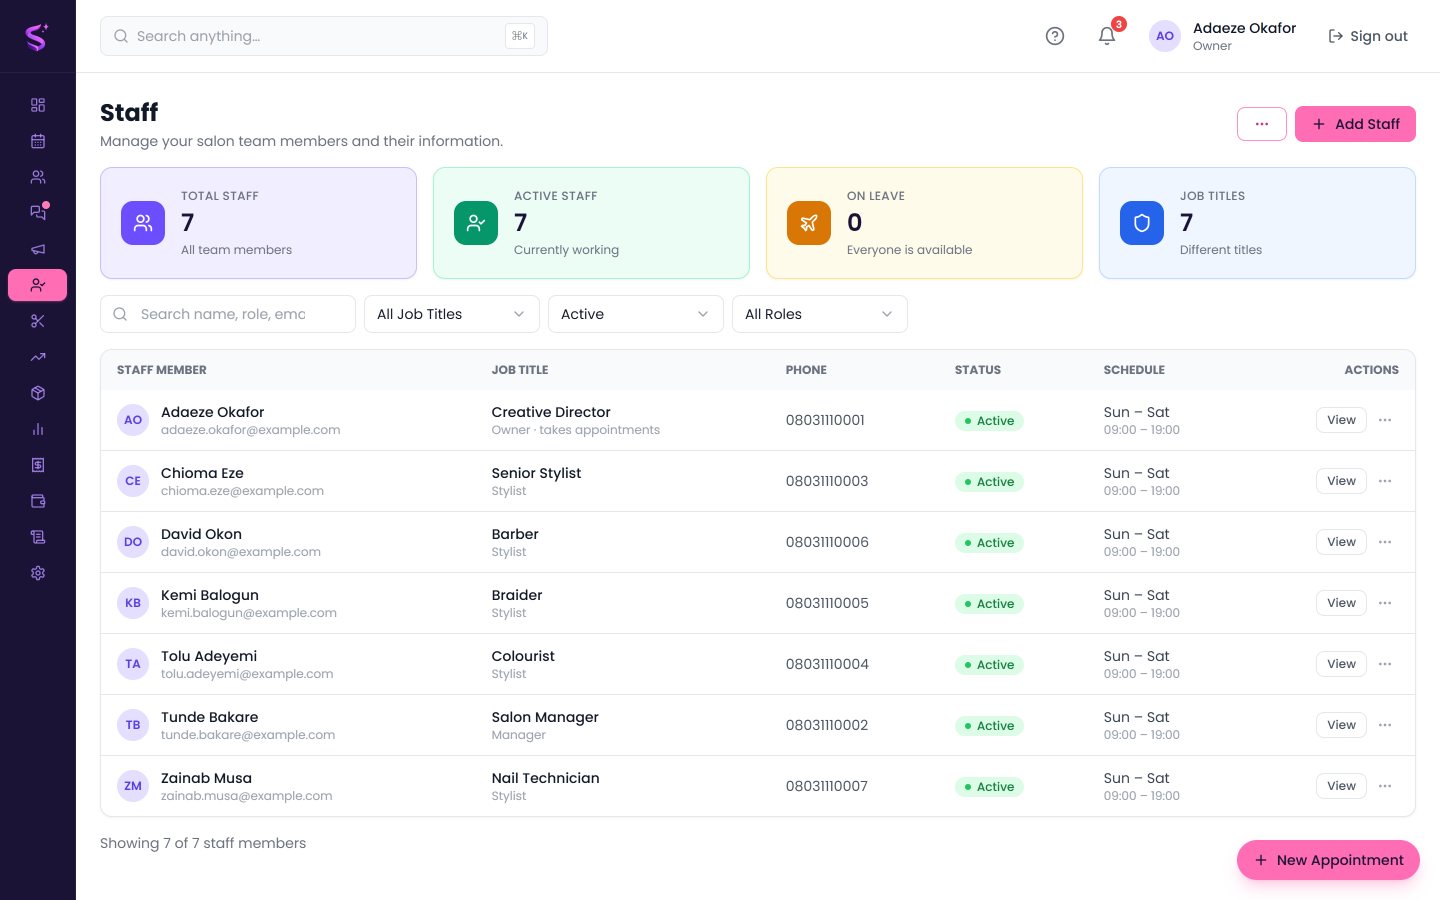The image size is (1440, 900).
Task: Open the scissors services icon in sidebar
Action: point(38,321)
